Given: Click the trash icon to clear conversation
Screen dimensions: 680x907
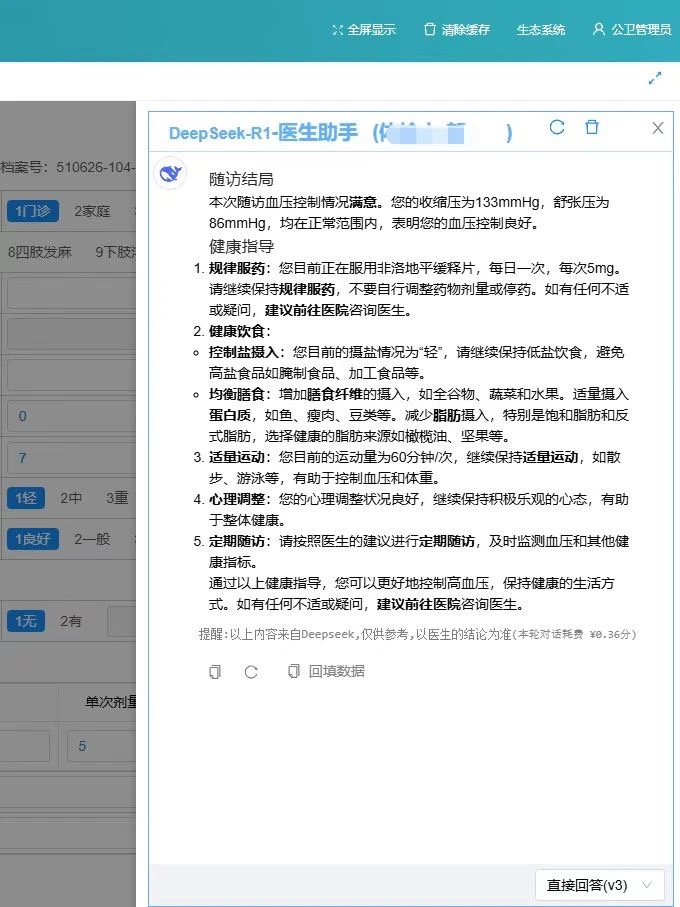Looking at the screenshot, I should (x=592, y=127).
